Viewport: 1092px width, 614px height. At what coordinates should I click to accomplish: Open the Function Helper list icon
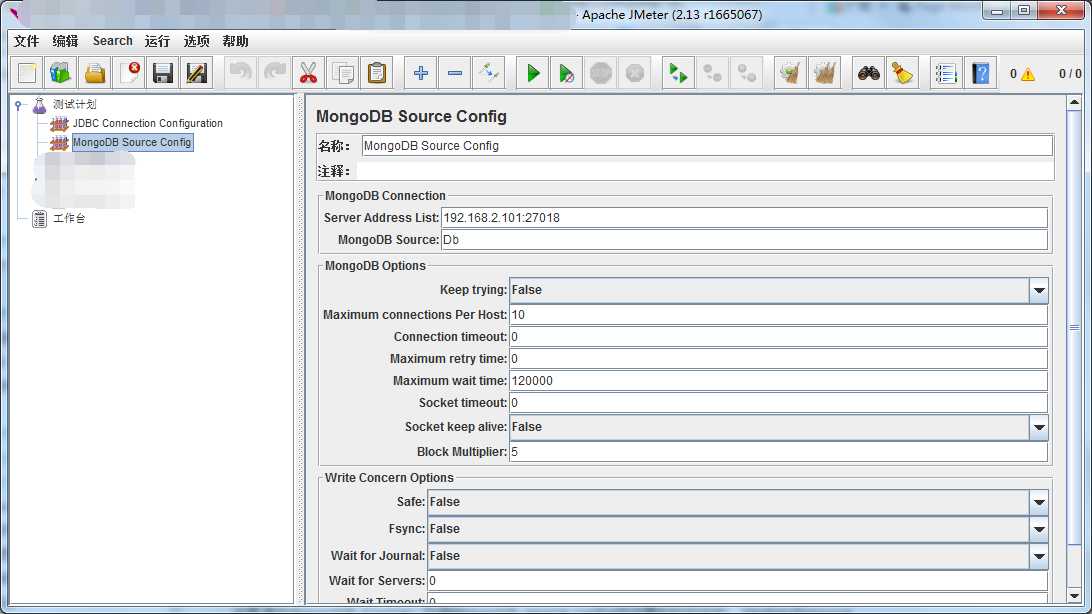(946, 73)
